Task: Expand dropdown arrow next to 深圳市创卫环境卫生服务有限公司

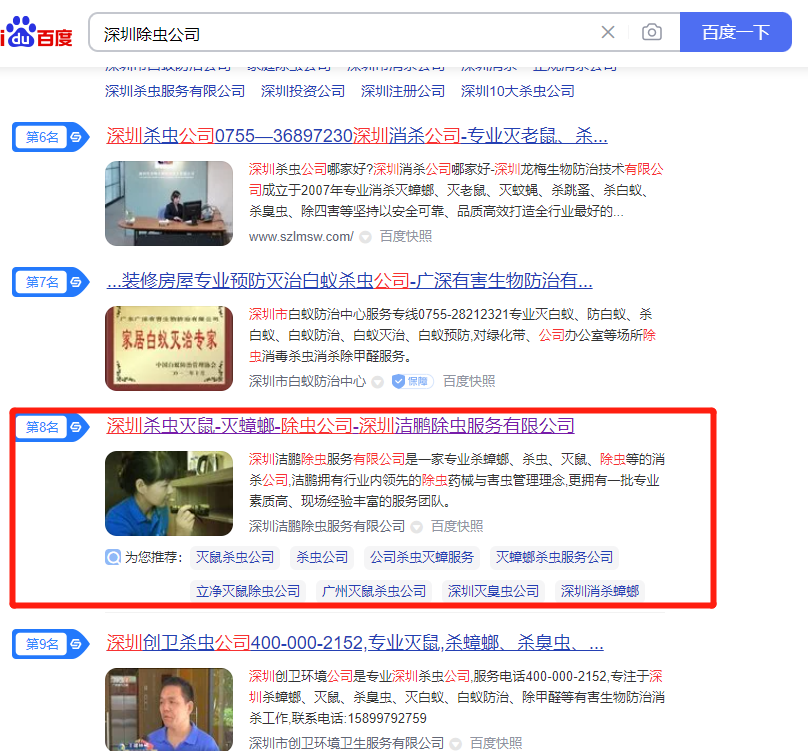Action: pyautogui.click(x=456, y=744)
